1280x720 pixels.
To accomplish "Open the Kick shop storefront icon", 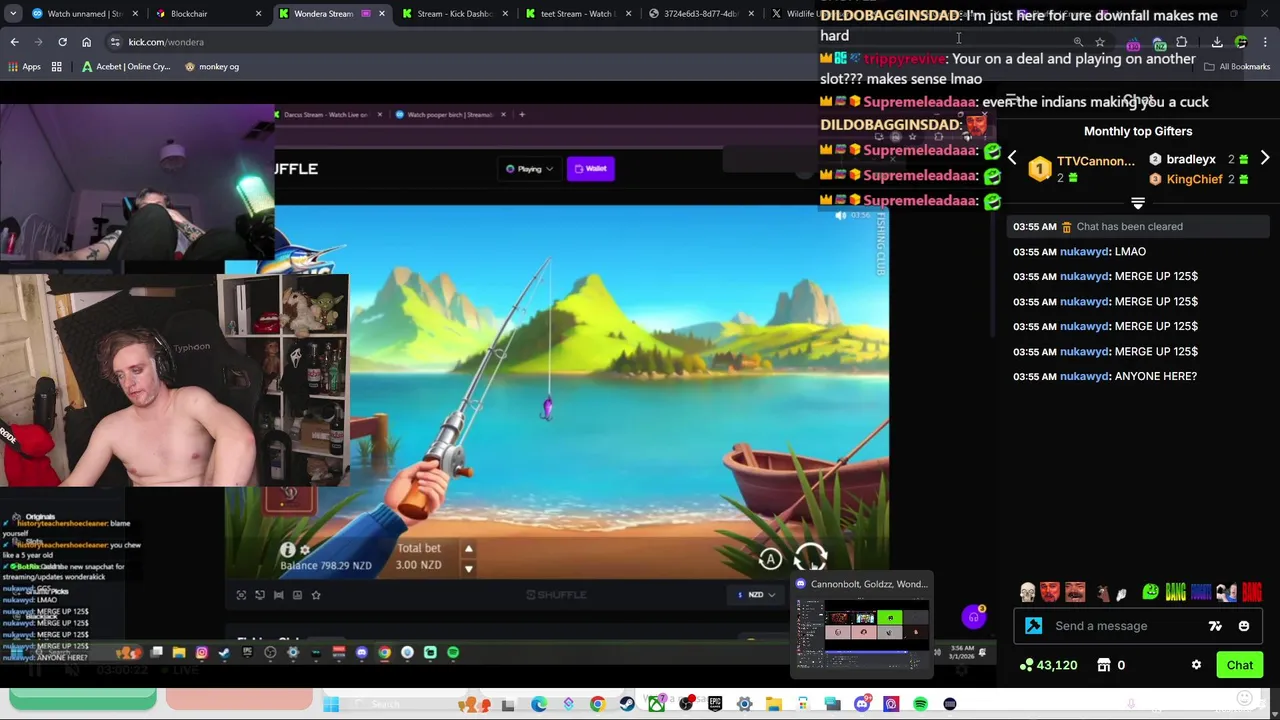I will point(1104,665).
